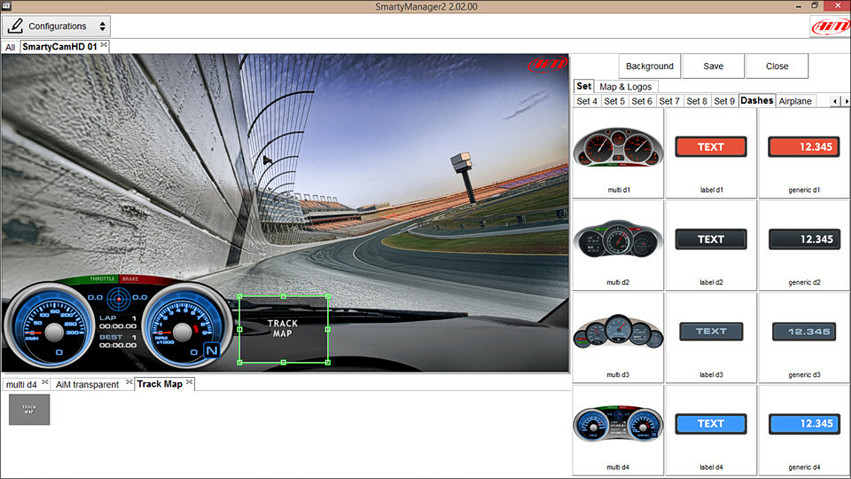Switch to the Map & Logos tab
Viewport: 851px width, 479px height.
tap(627, 87)
